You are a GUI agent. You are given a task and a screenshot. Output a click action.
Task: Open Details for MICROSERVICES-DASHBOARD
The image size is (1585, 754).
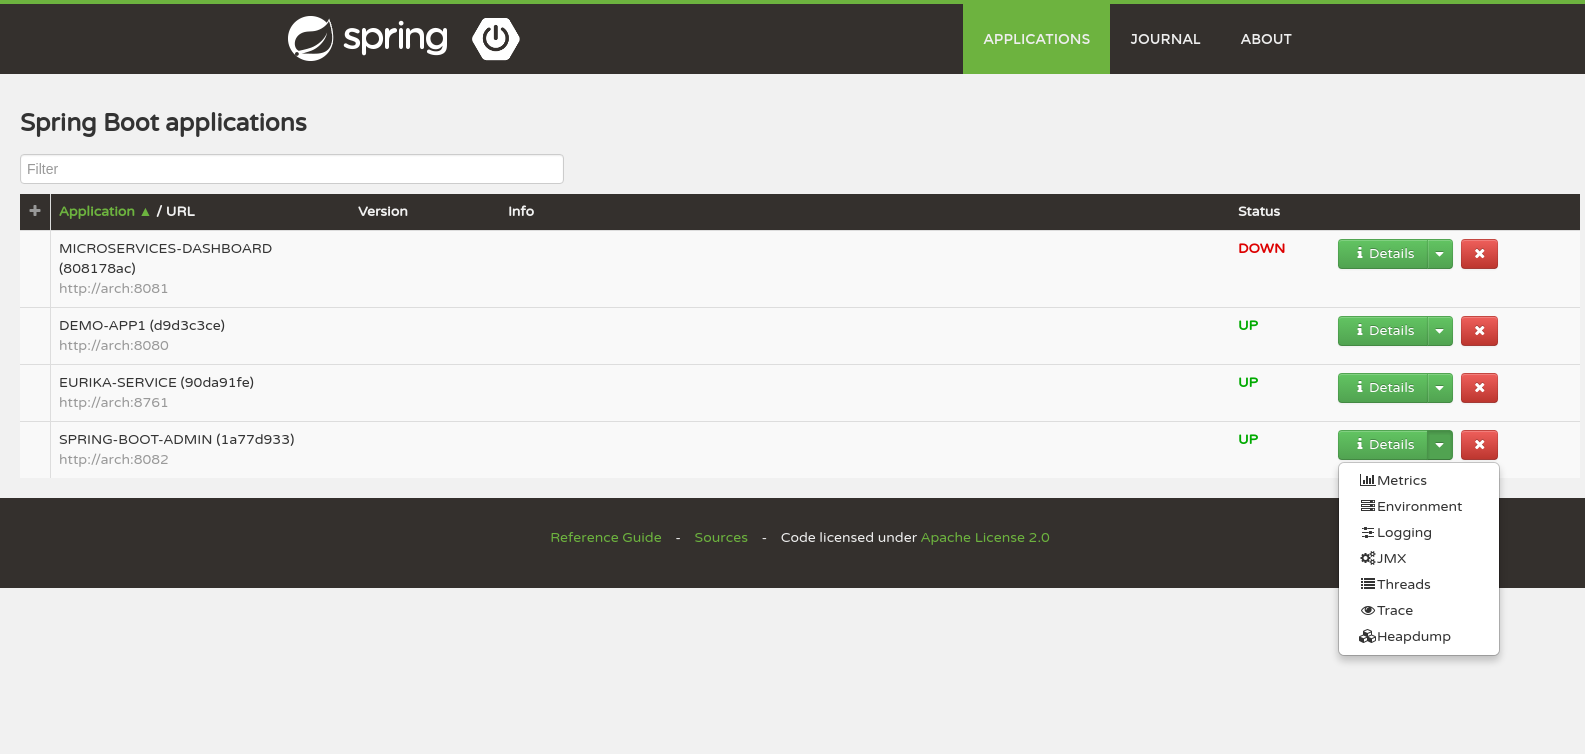click(1383, 254)
